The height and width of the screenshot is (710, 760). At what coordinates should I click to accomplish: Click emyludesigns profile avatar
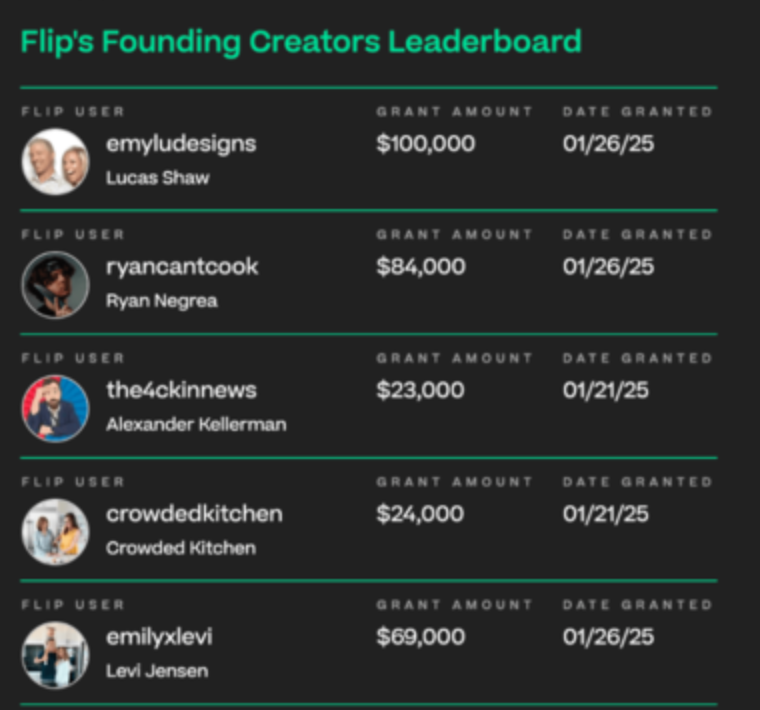(x=55, y=161)
